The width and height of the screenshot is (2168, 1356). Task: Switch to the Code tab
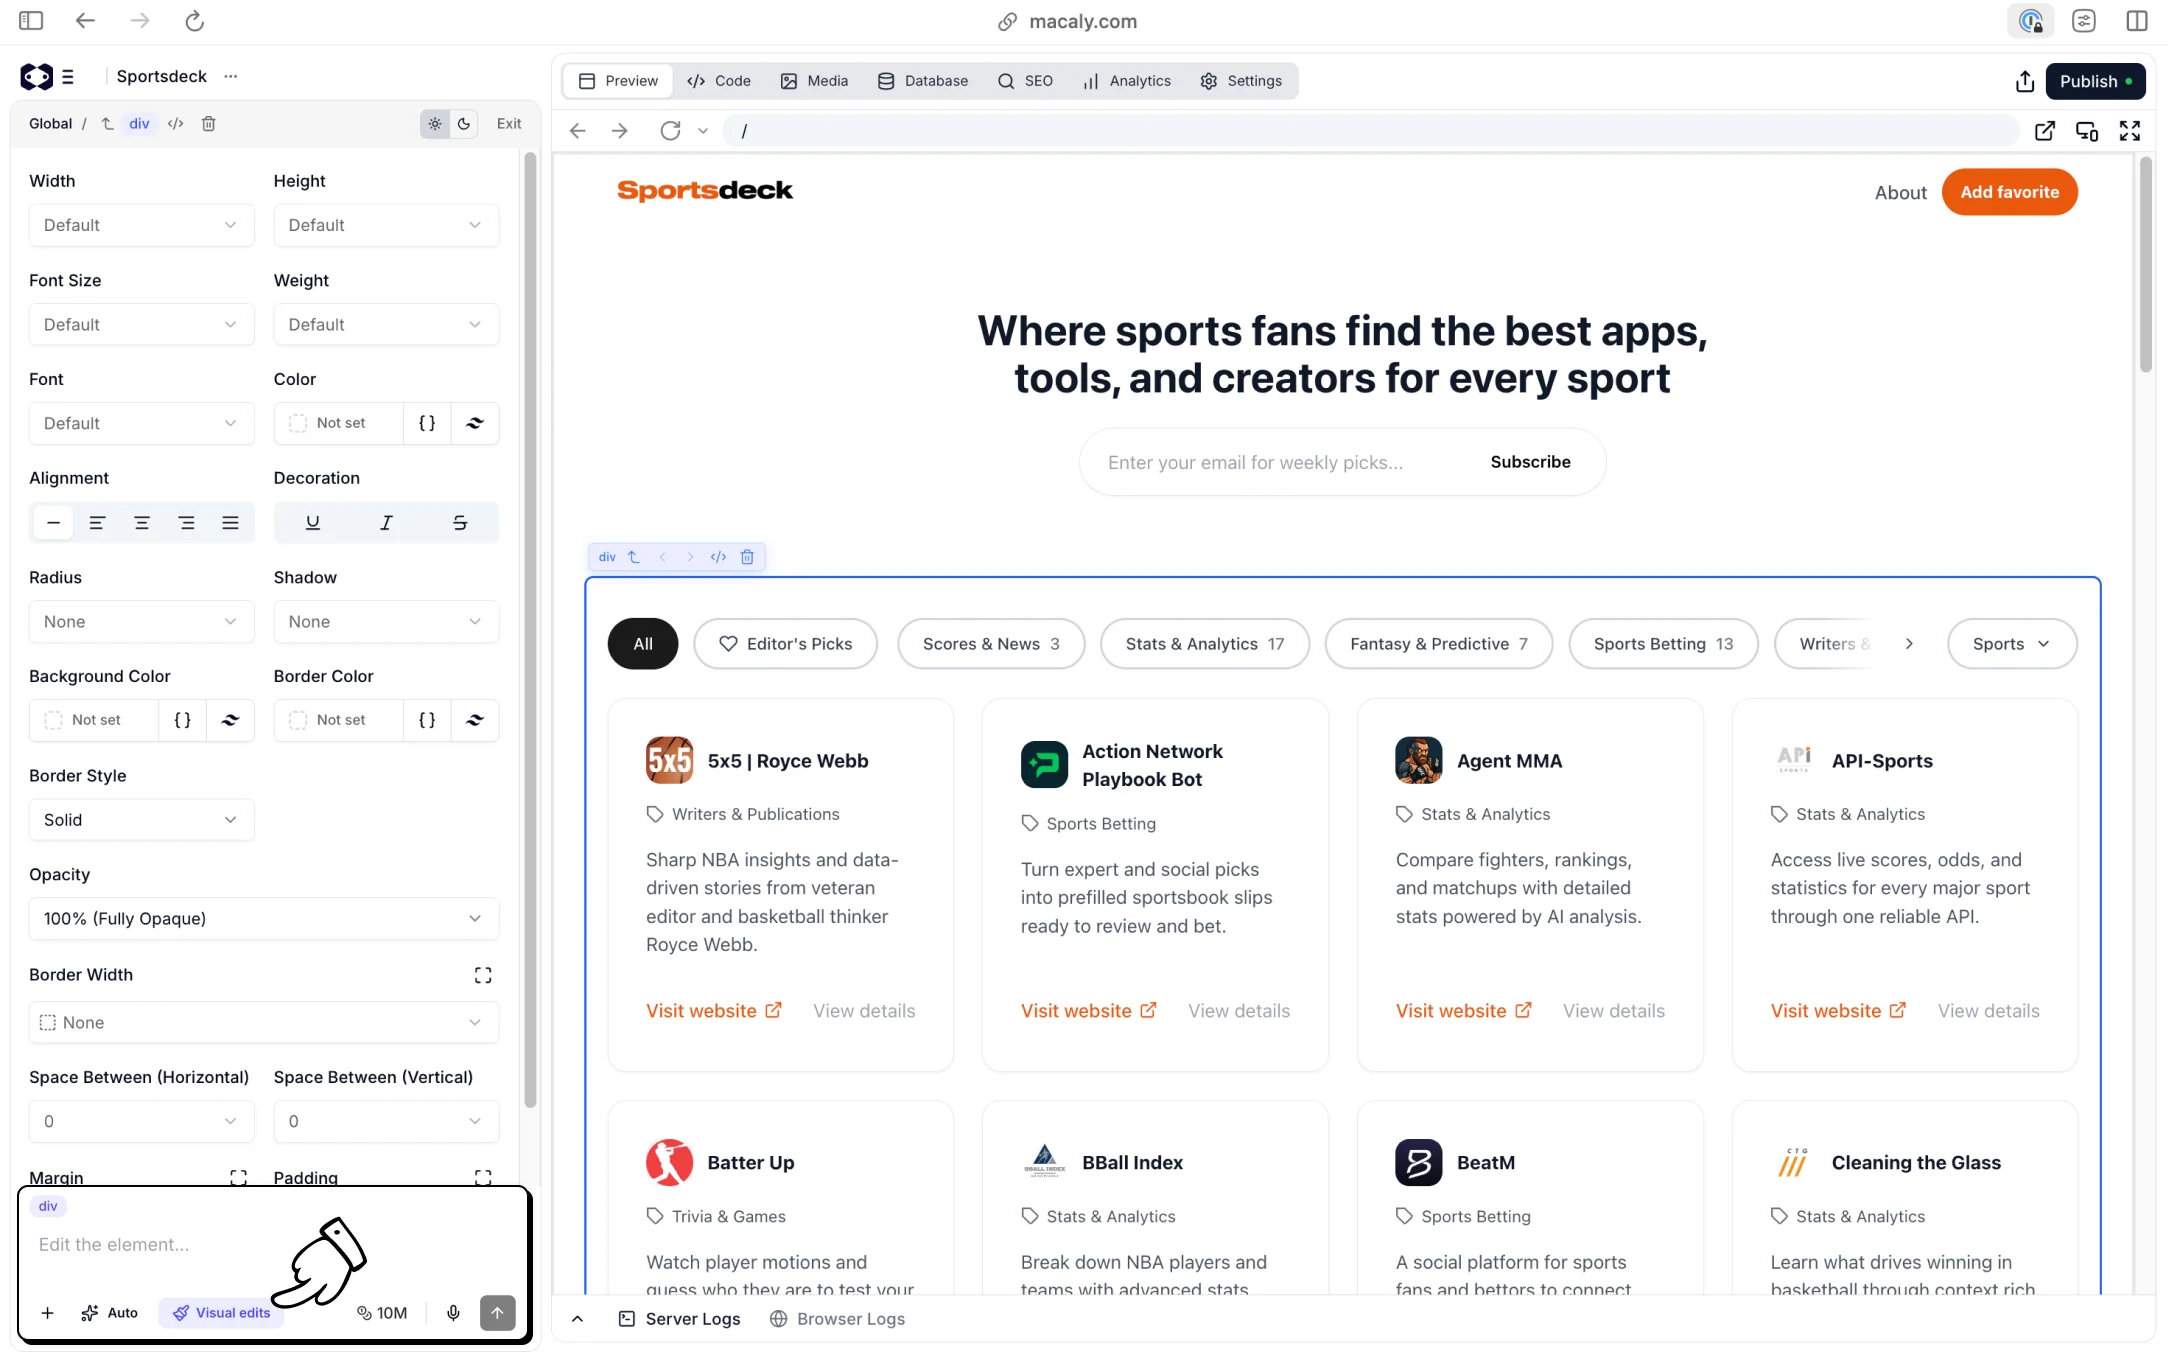pyautogui.click(x=720, y=81)
